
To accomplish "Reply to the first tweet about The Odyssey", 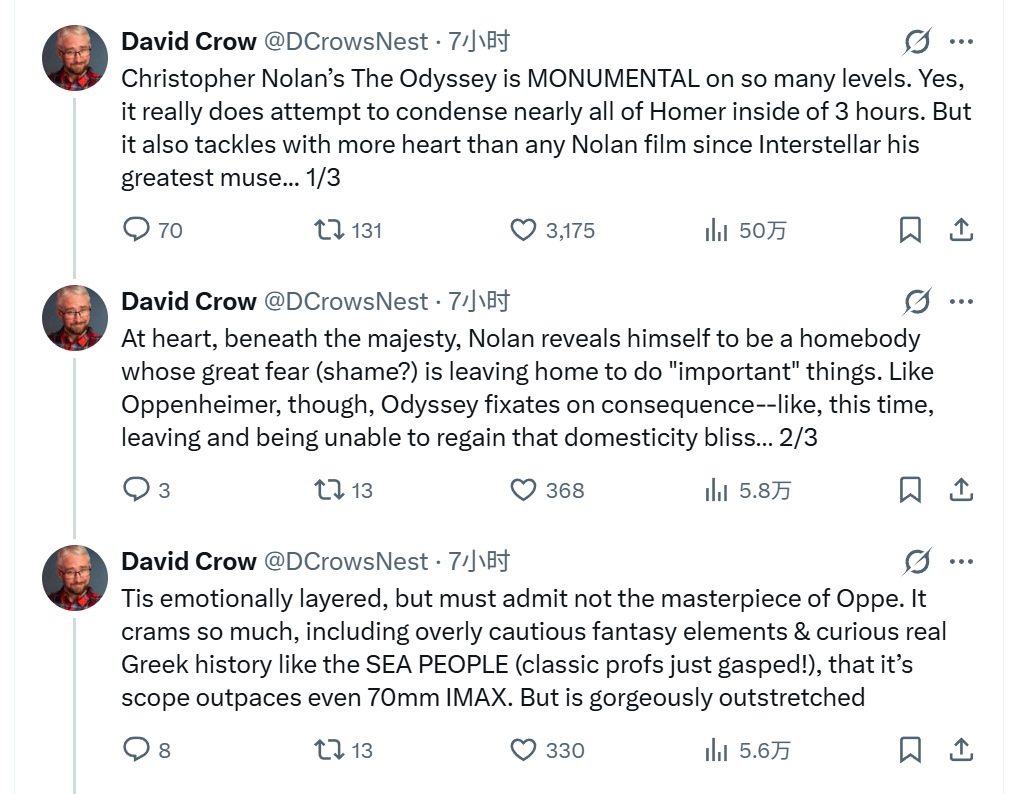I will pyautogui.click(x=153, y=230).
